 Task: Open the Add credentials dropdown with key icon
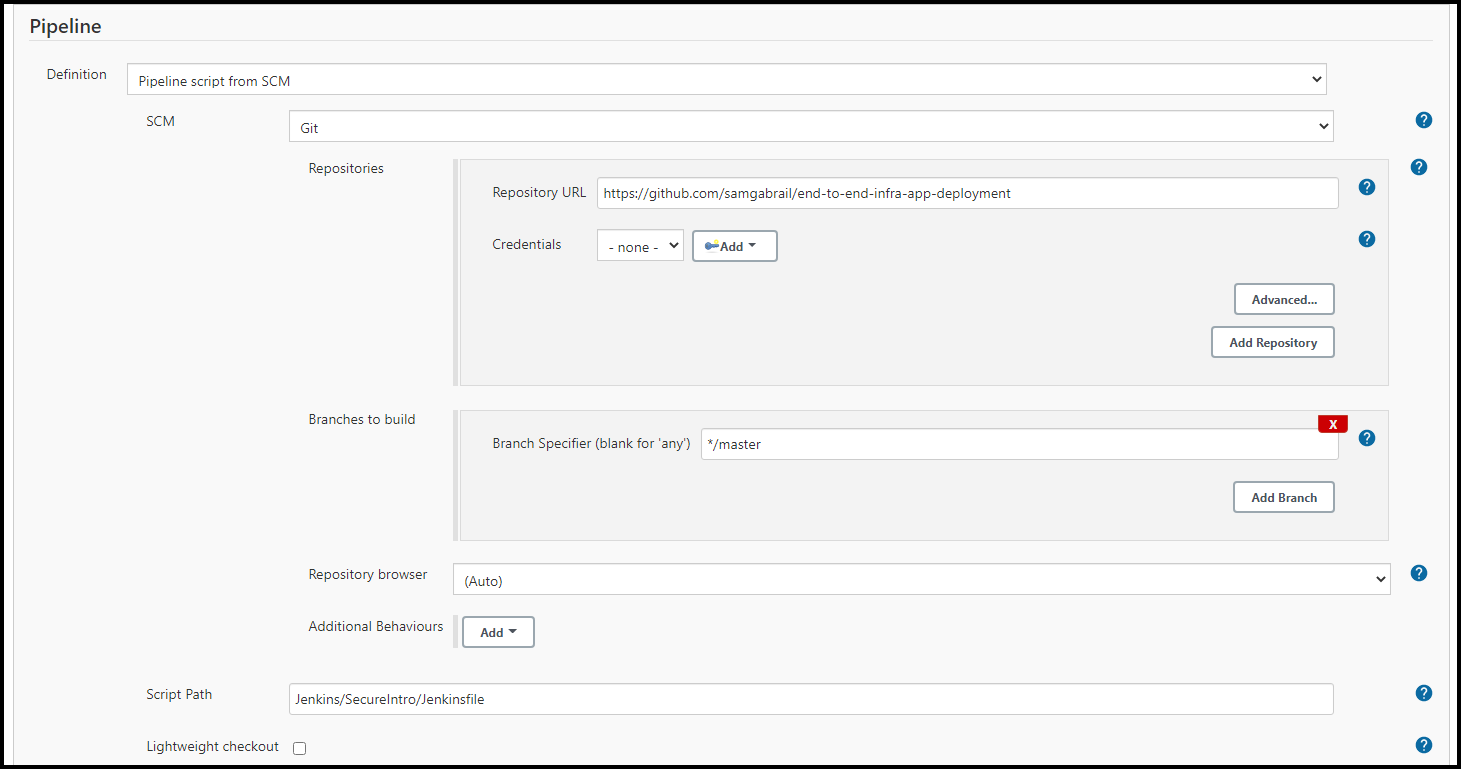click(x=734, y=245)
